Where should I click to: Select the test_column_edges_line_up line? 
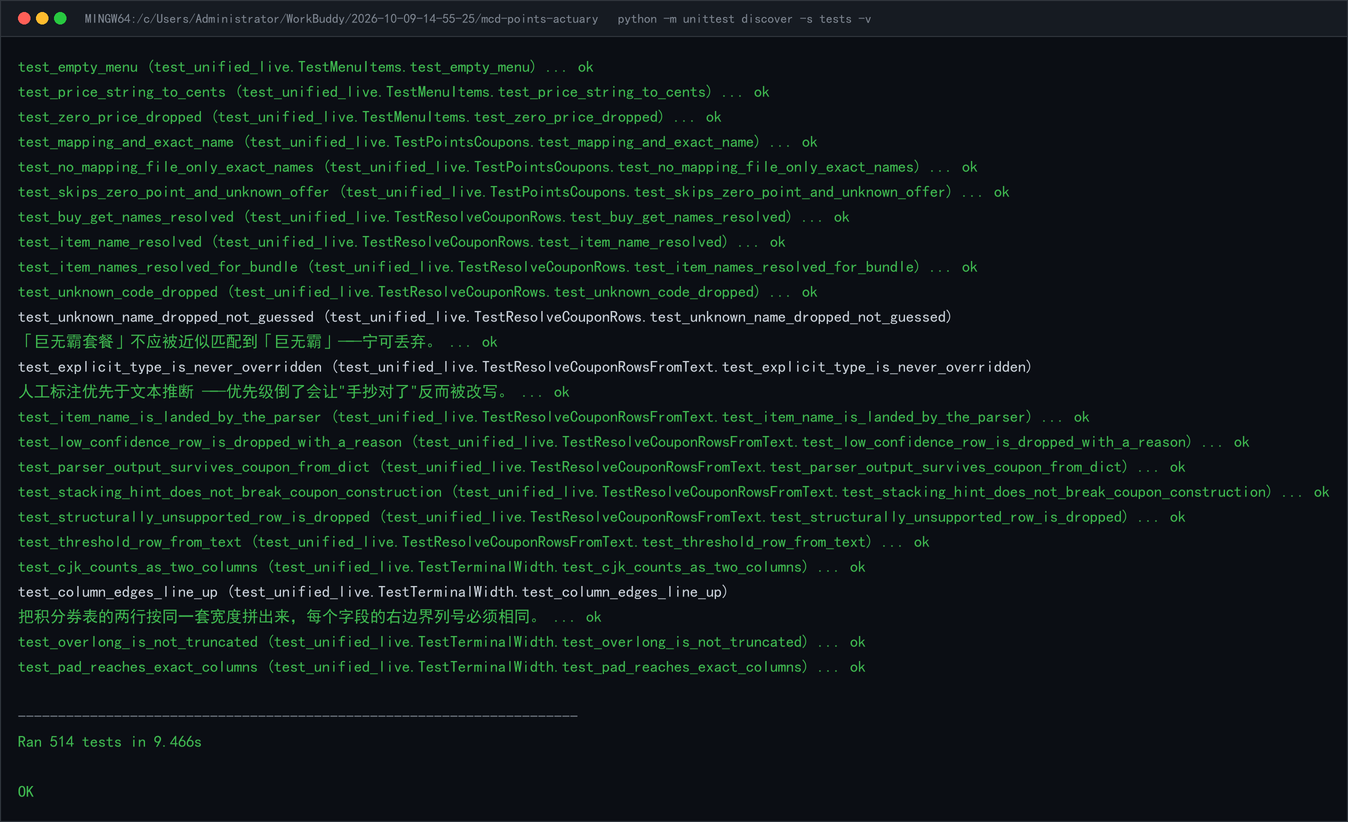click(x=373, y=592)
